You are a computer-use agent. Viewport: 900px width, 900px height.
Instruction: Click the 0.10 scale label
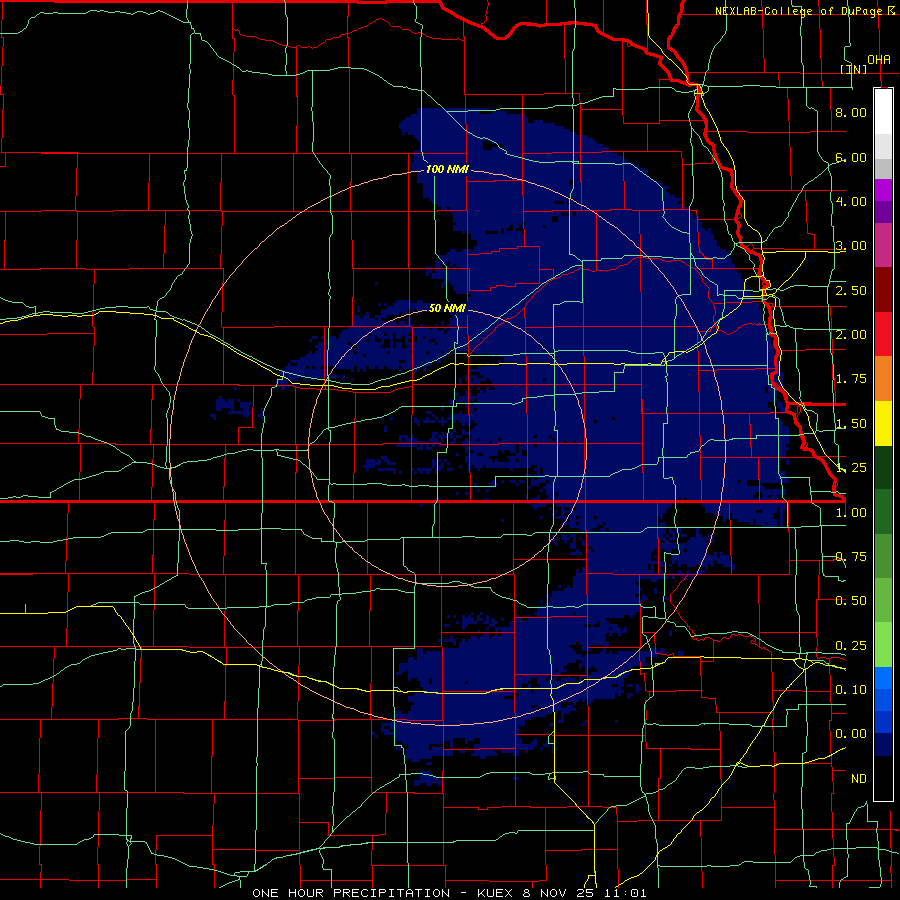click(x=851, y=690)
